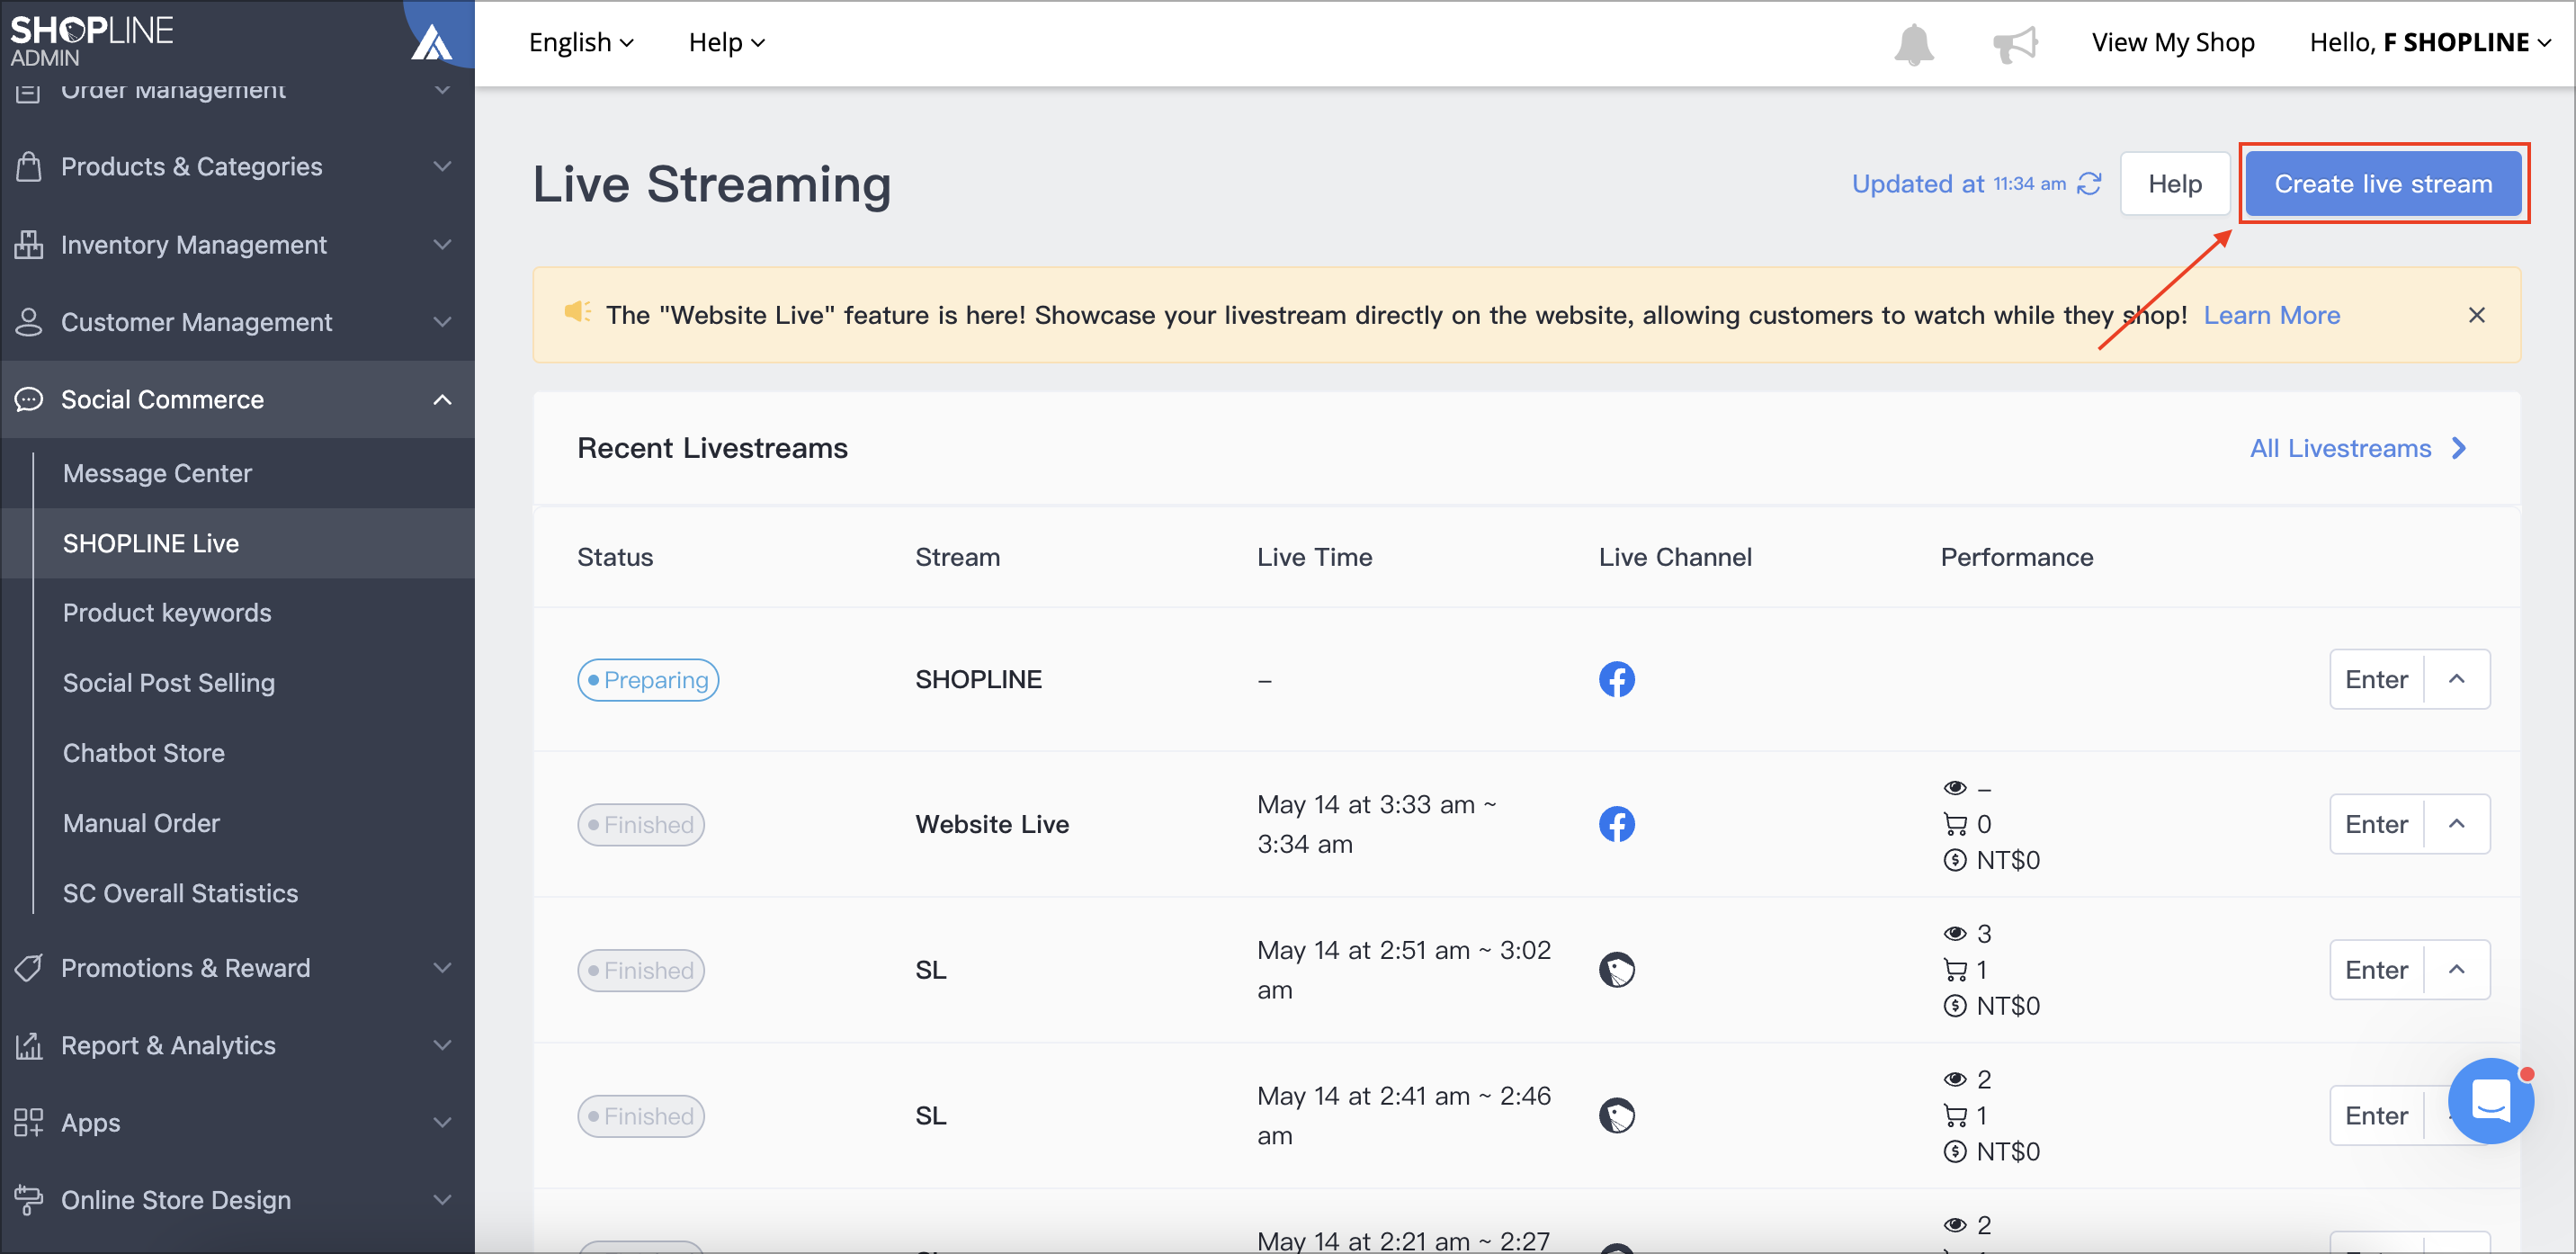Viewport: 2576px width, 1254px height.
Task: Click the Preparing status badge
Action: 647,679
